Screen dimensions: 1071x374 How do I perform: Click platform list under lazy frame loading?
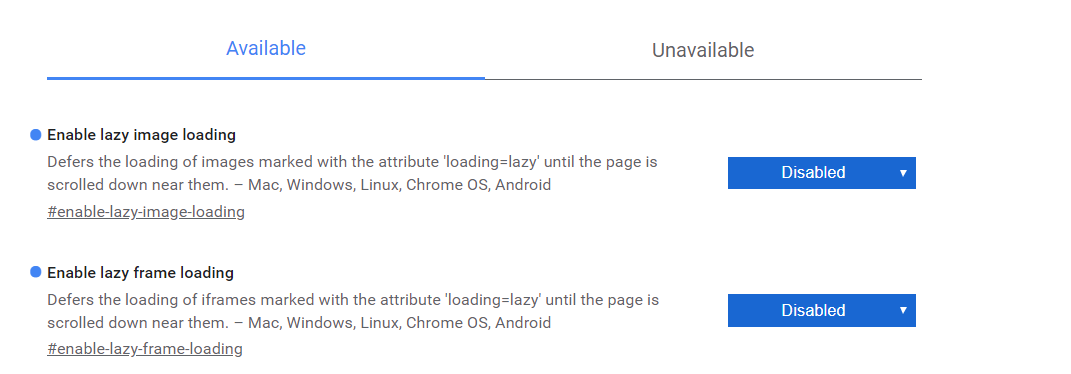(x=400, y=322)
